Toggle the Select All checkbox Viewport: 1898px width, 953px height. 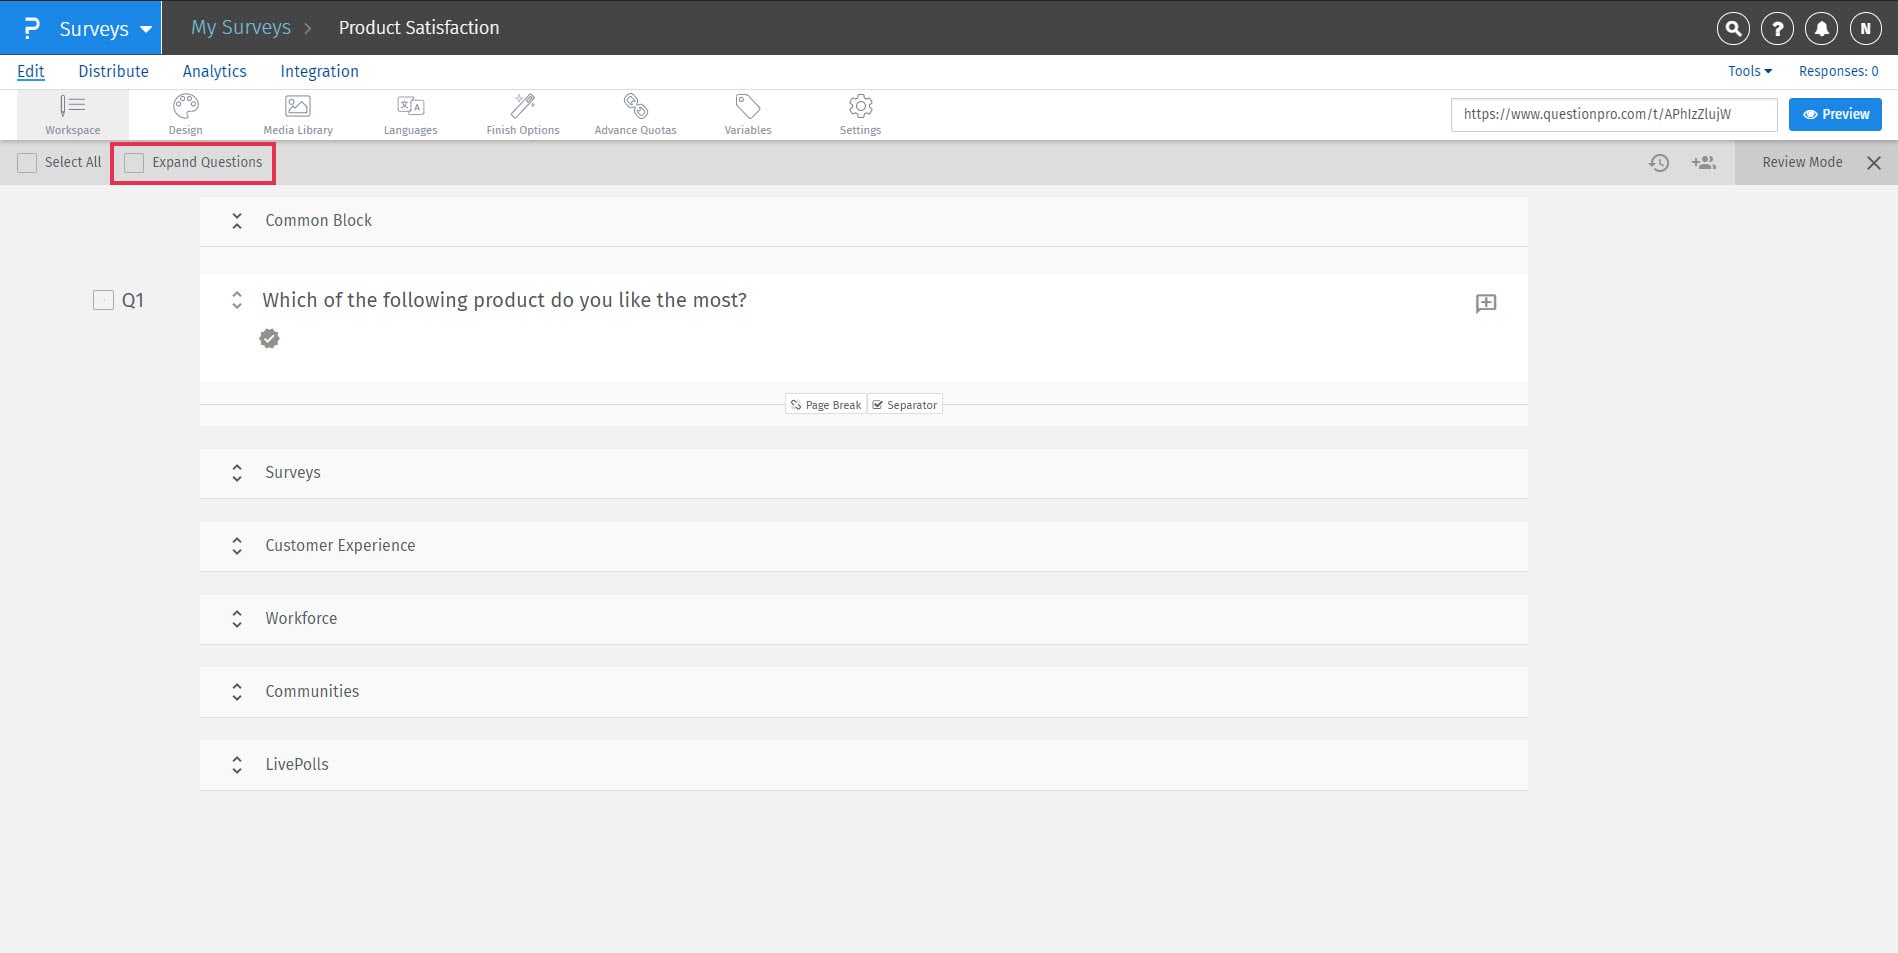click(x=27, y=163)
